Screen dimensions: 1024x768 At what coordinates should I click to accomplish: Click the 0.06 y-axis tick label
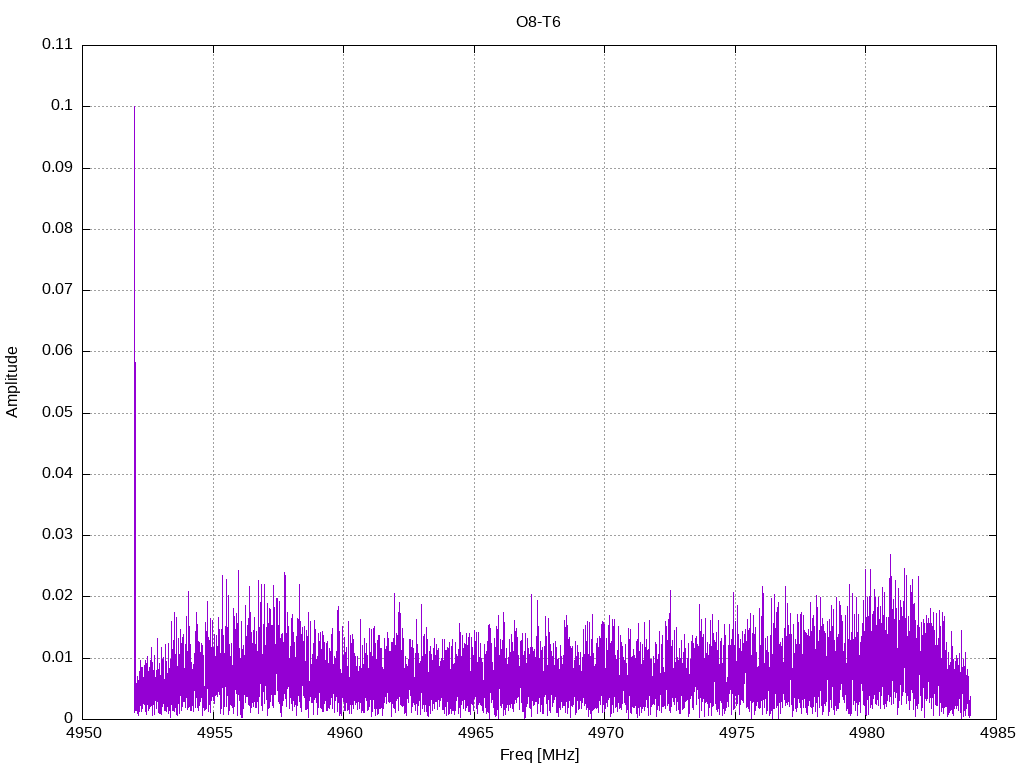58,351
